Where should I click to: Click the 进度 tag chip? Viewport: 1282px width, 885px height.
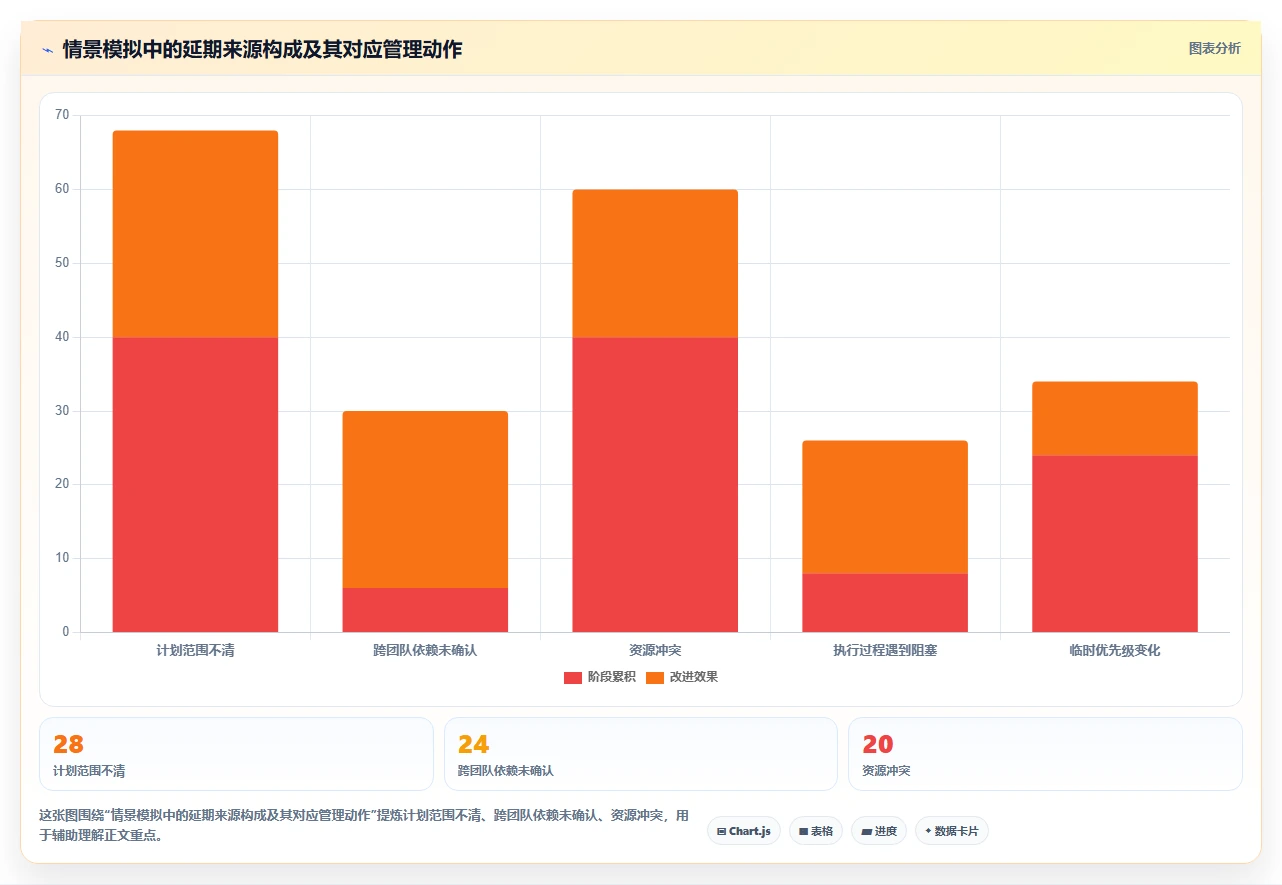point(879,831)
